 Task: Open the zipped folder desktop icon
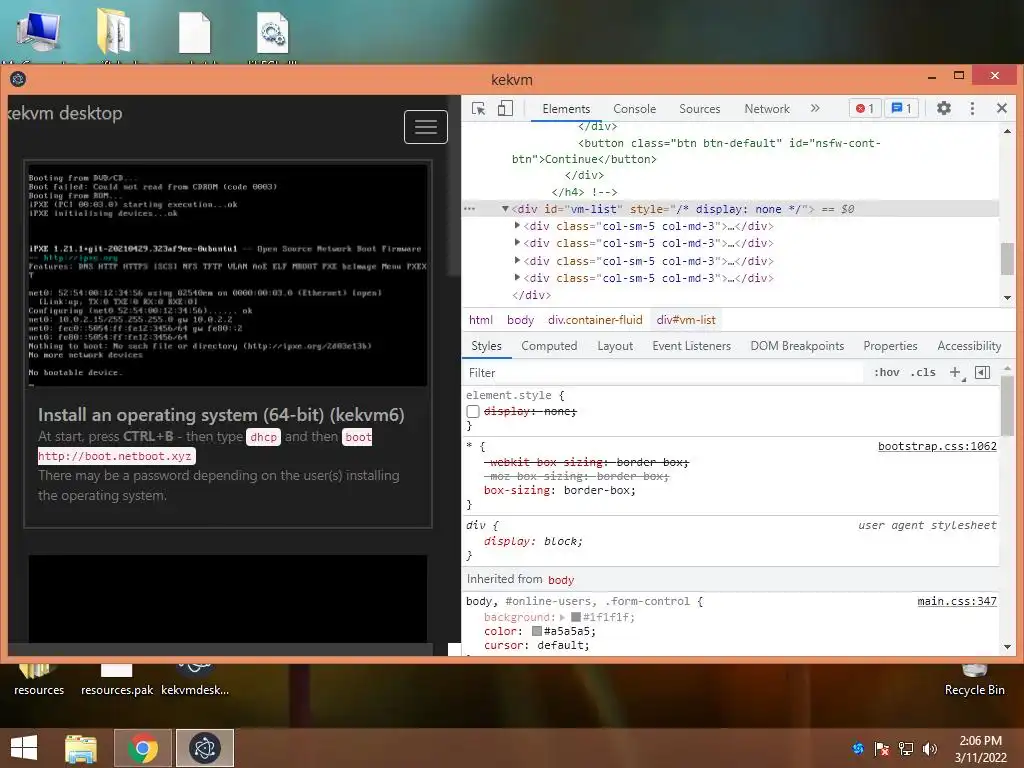[x=114, y=31]
